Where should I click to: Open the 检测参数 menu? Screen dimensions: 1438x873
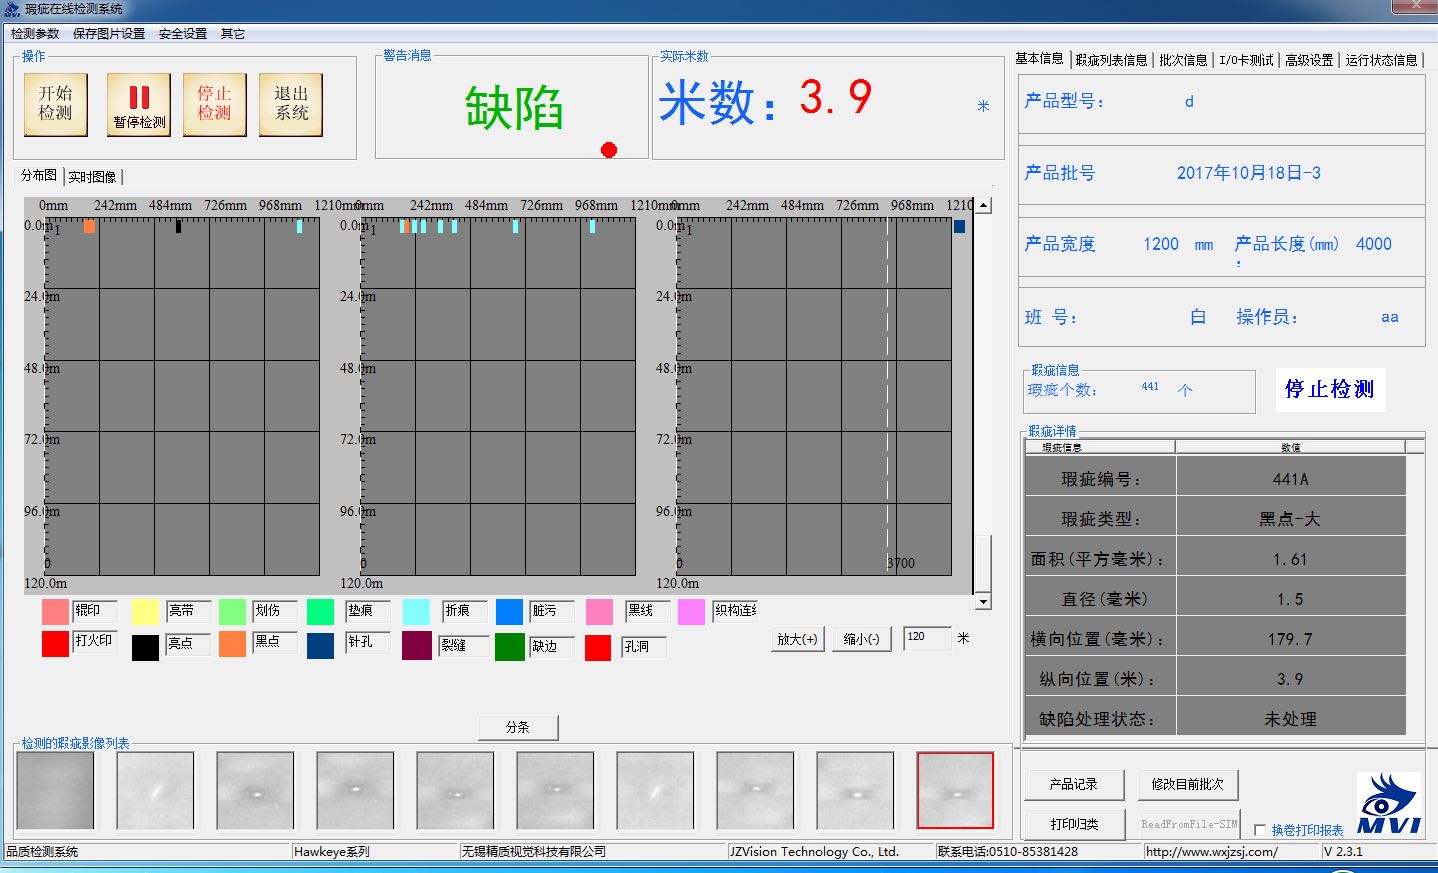click(33, 33)
